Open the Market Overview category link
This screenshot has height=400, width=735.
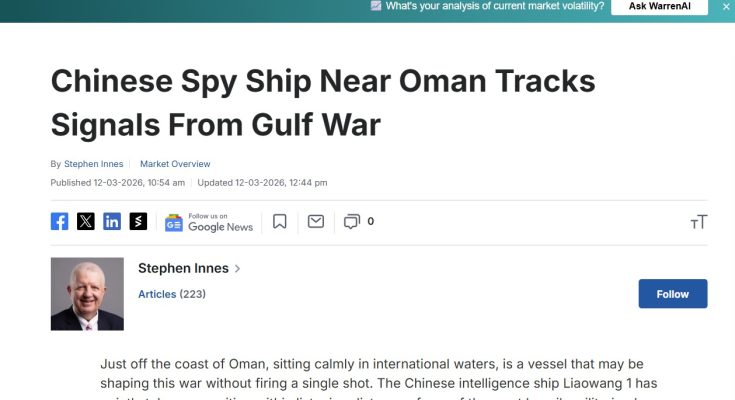pyautogui.click(x=175, y=164)
